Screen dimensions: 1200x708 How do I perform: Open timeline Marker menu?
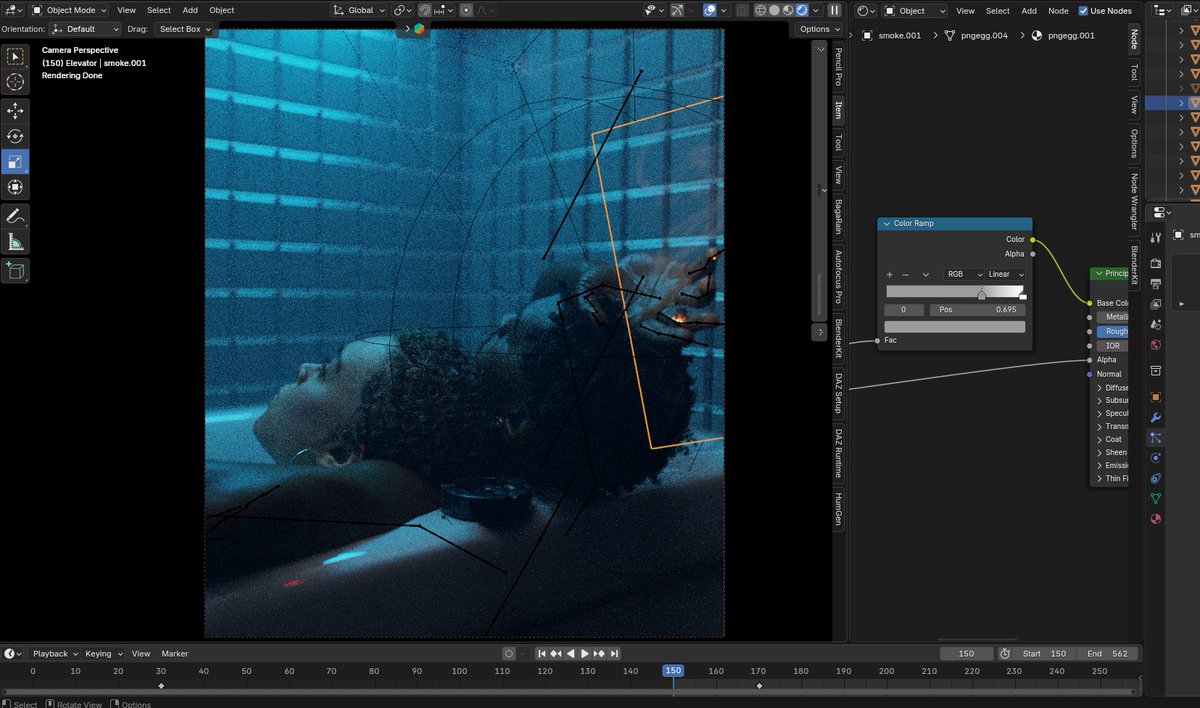pyautogui.click(x=175, y=654)
